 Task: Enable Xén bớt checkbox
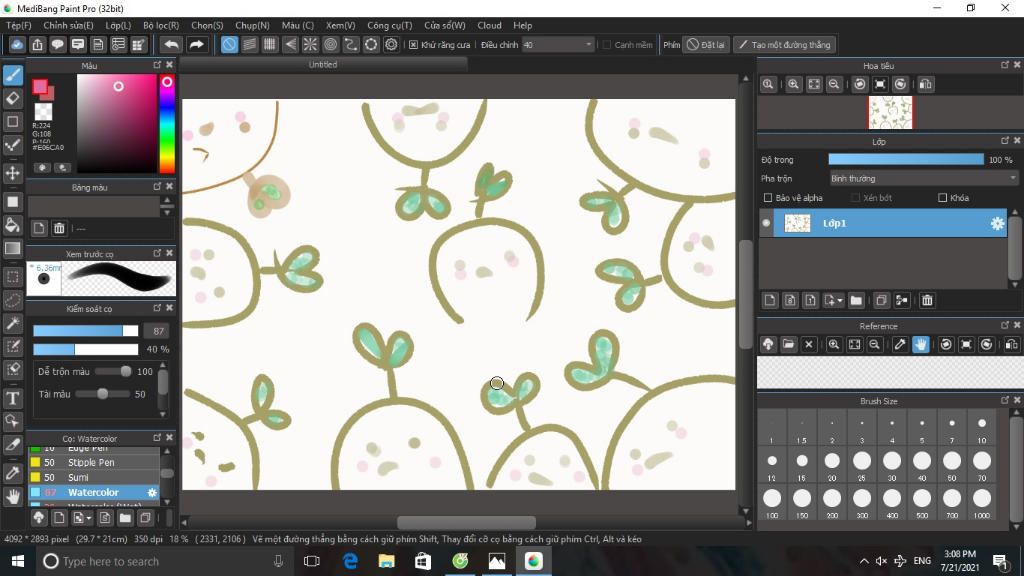tap(856, 197)
